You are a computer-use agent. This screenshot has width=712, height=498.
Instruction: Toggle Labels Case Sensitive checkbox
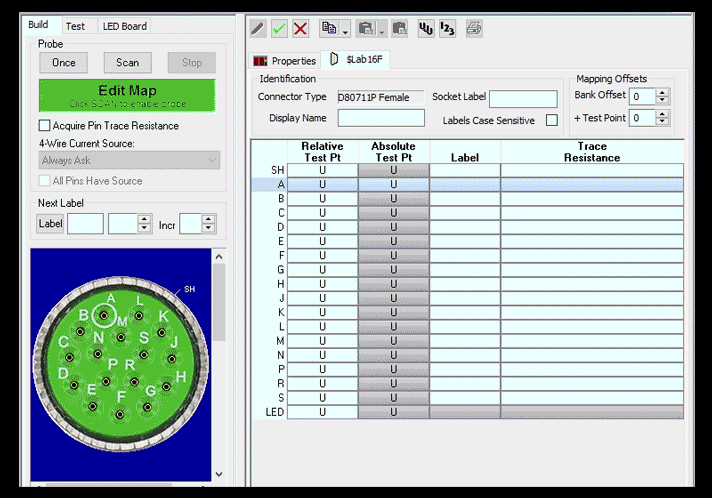point(552,121)
